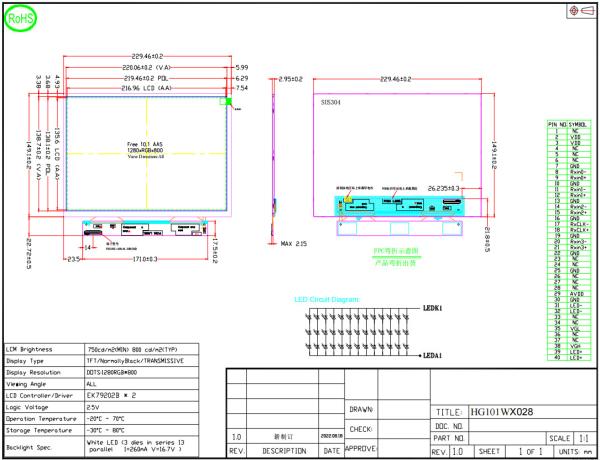Click the green RoHS logo

pos(21,18)
